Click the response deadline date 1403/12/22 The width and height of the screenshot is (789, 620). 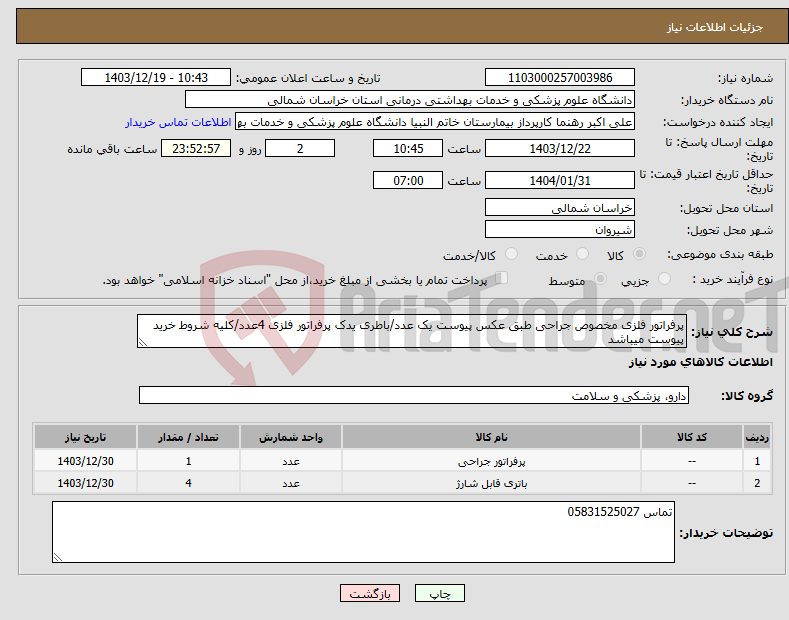[560, 148]
